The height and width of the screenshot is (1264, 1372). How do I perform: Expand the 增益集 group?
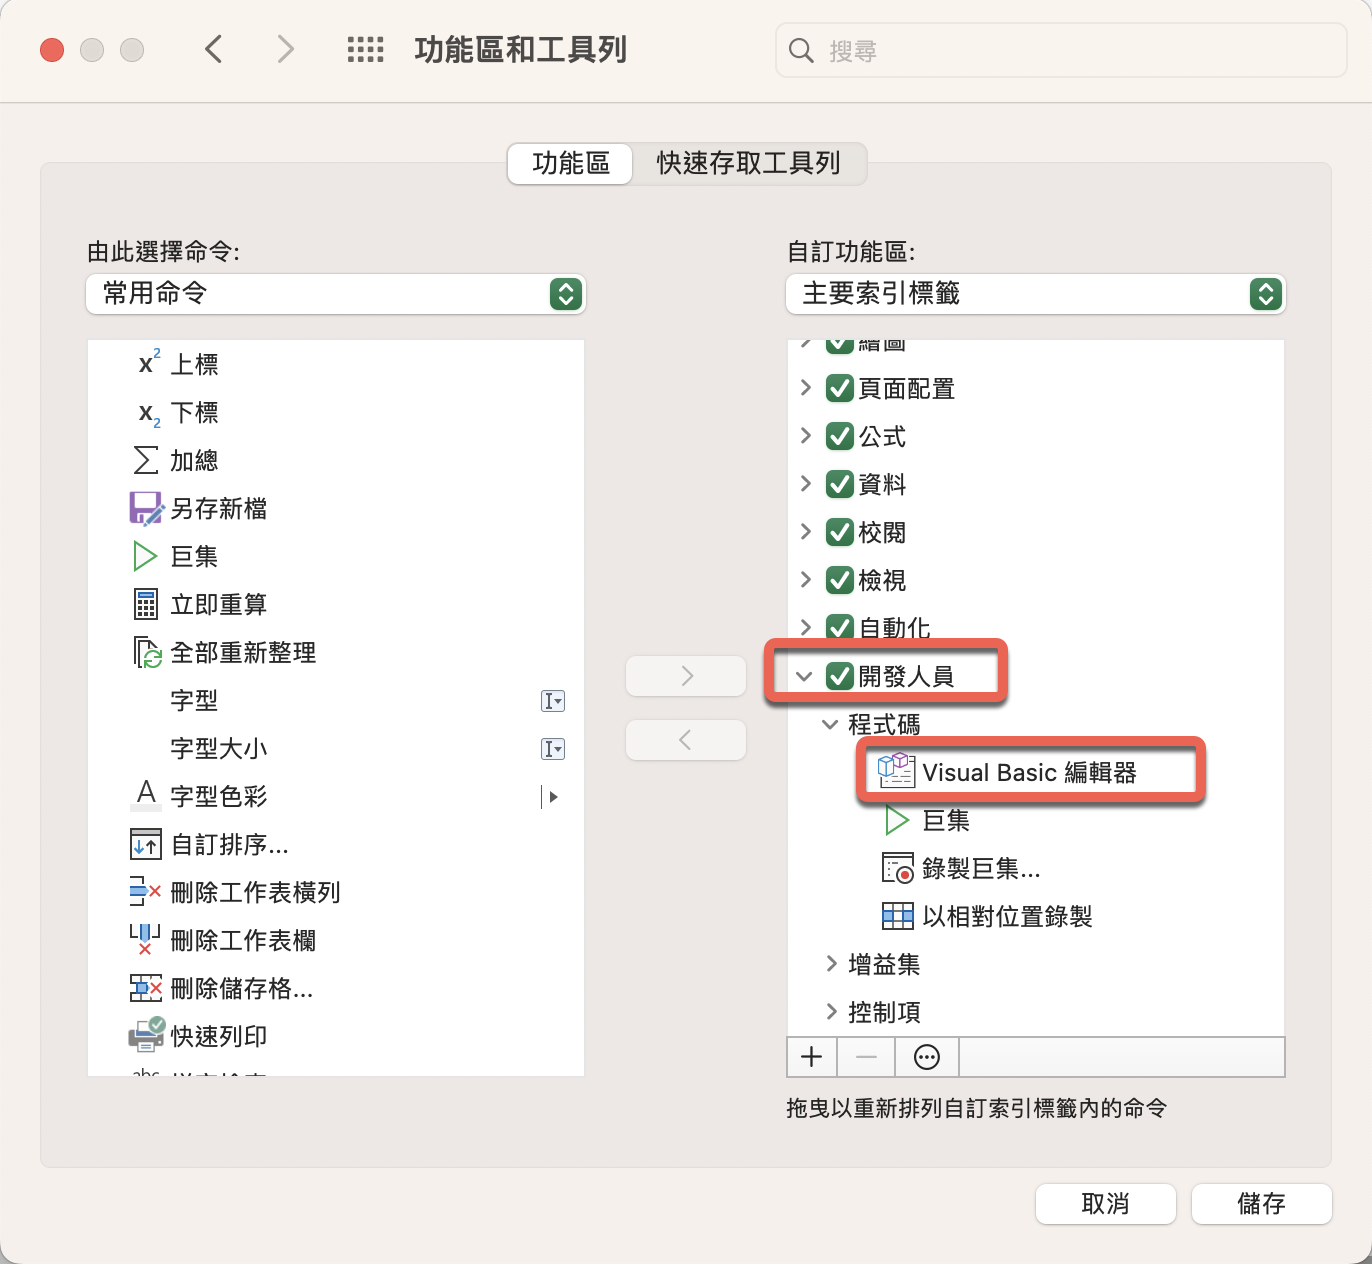pyautogui.click(x=831, y=964)
